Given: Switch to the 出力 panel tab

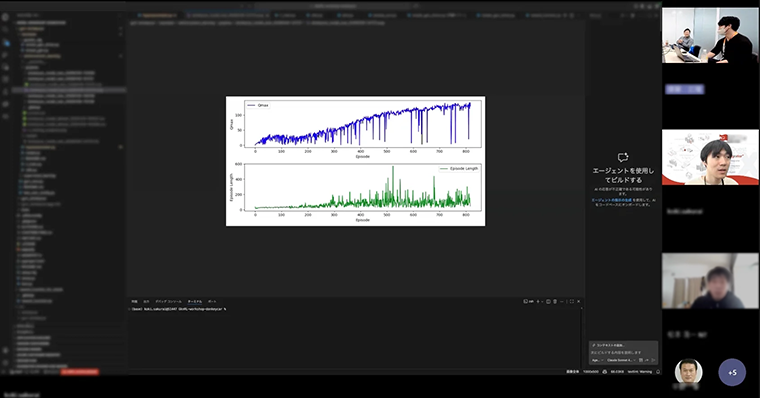Looking at the screenshot, I should 146,302.
